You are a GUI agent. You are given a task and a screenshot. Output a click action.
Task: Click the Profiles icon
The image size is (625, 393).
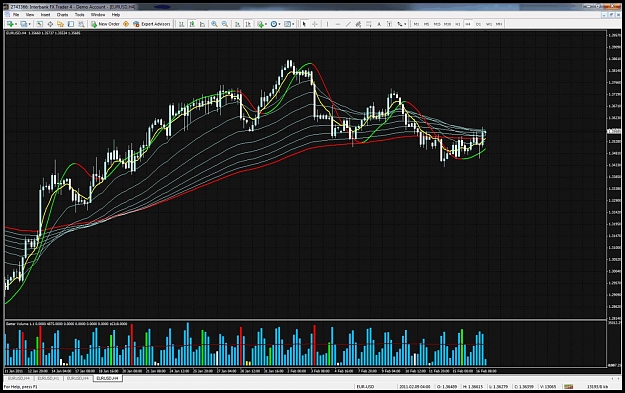(x=24, y=24)
